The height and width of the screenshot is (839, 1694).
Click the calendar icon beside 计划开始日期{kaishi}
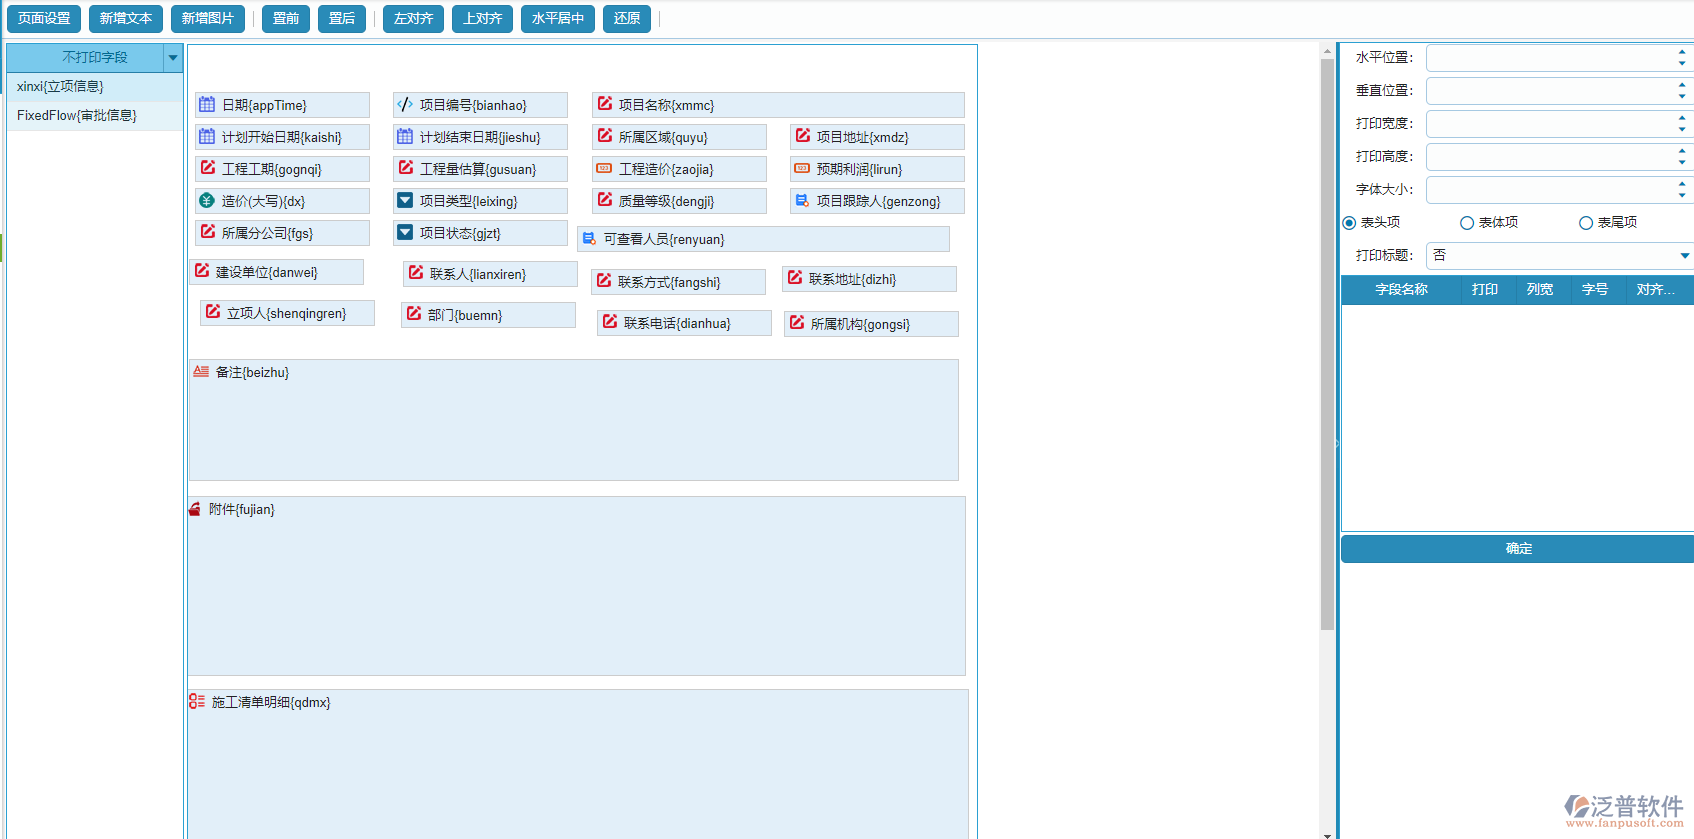[x=207, y=136]
